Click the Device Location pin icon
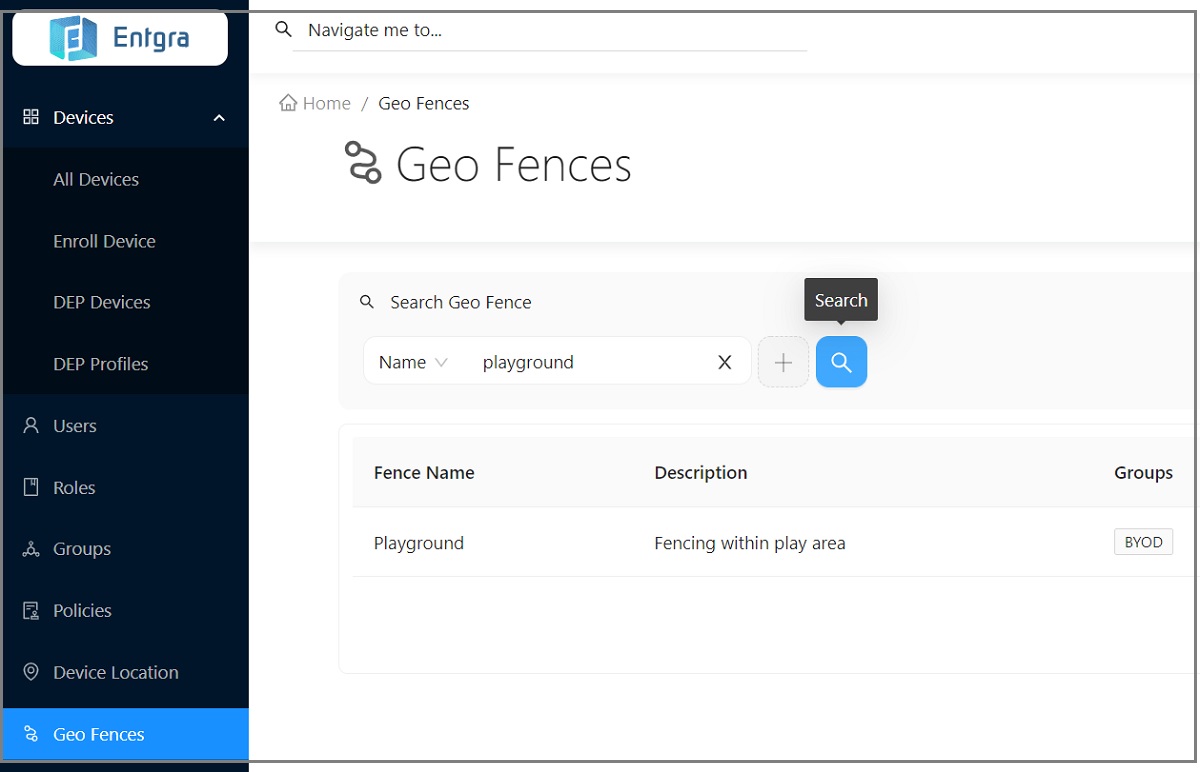Viewport: 1200px width, 772px height. (x=31, y=672)
